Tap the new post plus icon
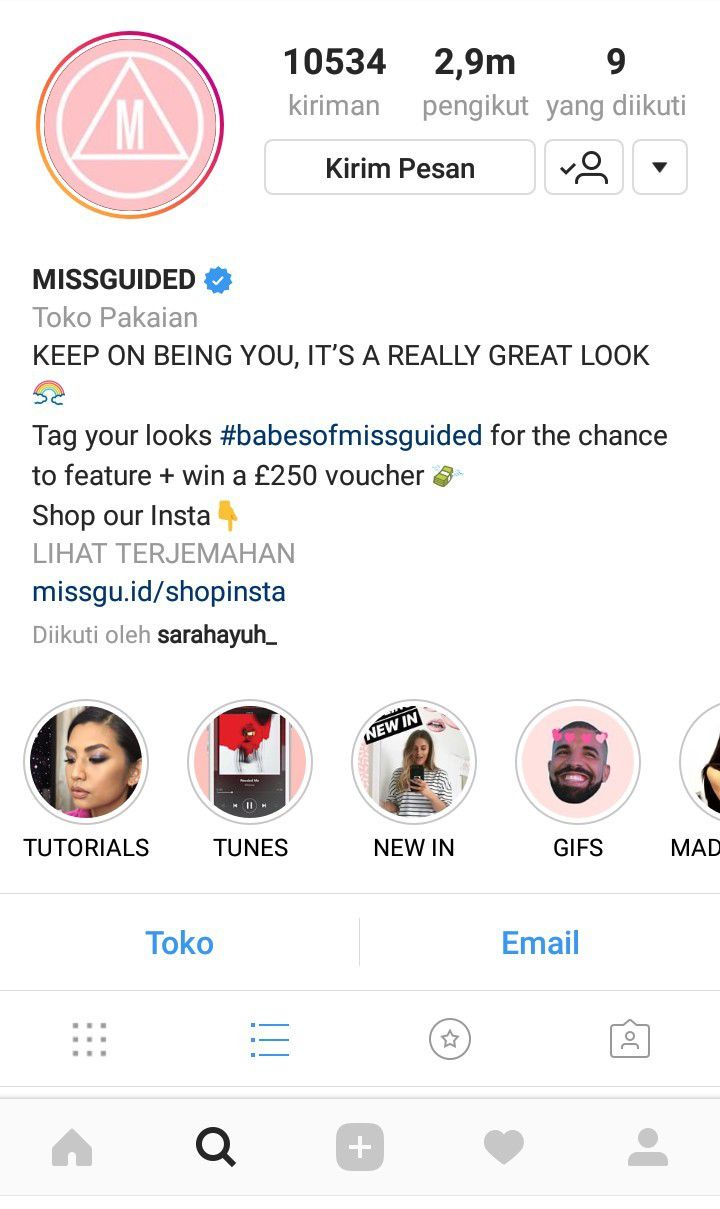This screenshot has height=1209, width=720. tap(360, 1147)
